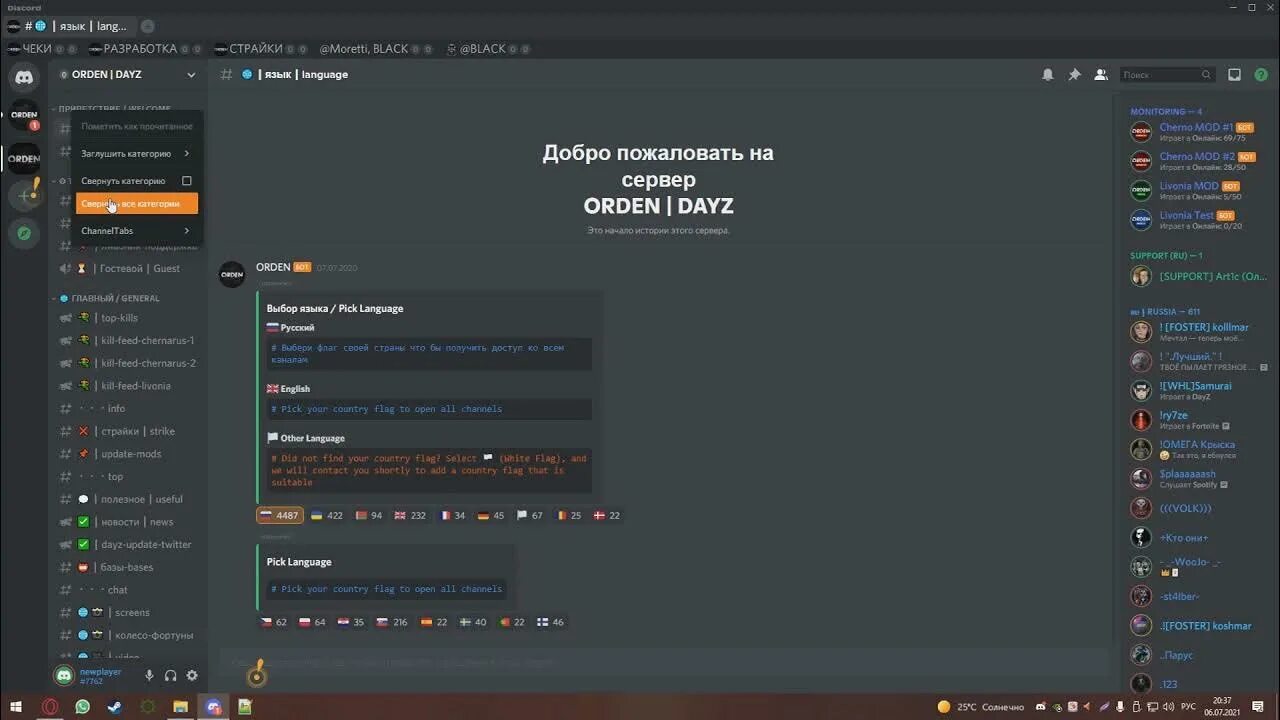
Task: Toggle the white flag reaction with 67
Action: (530, 515)
